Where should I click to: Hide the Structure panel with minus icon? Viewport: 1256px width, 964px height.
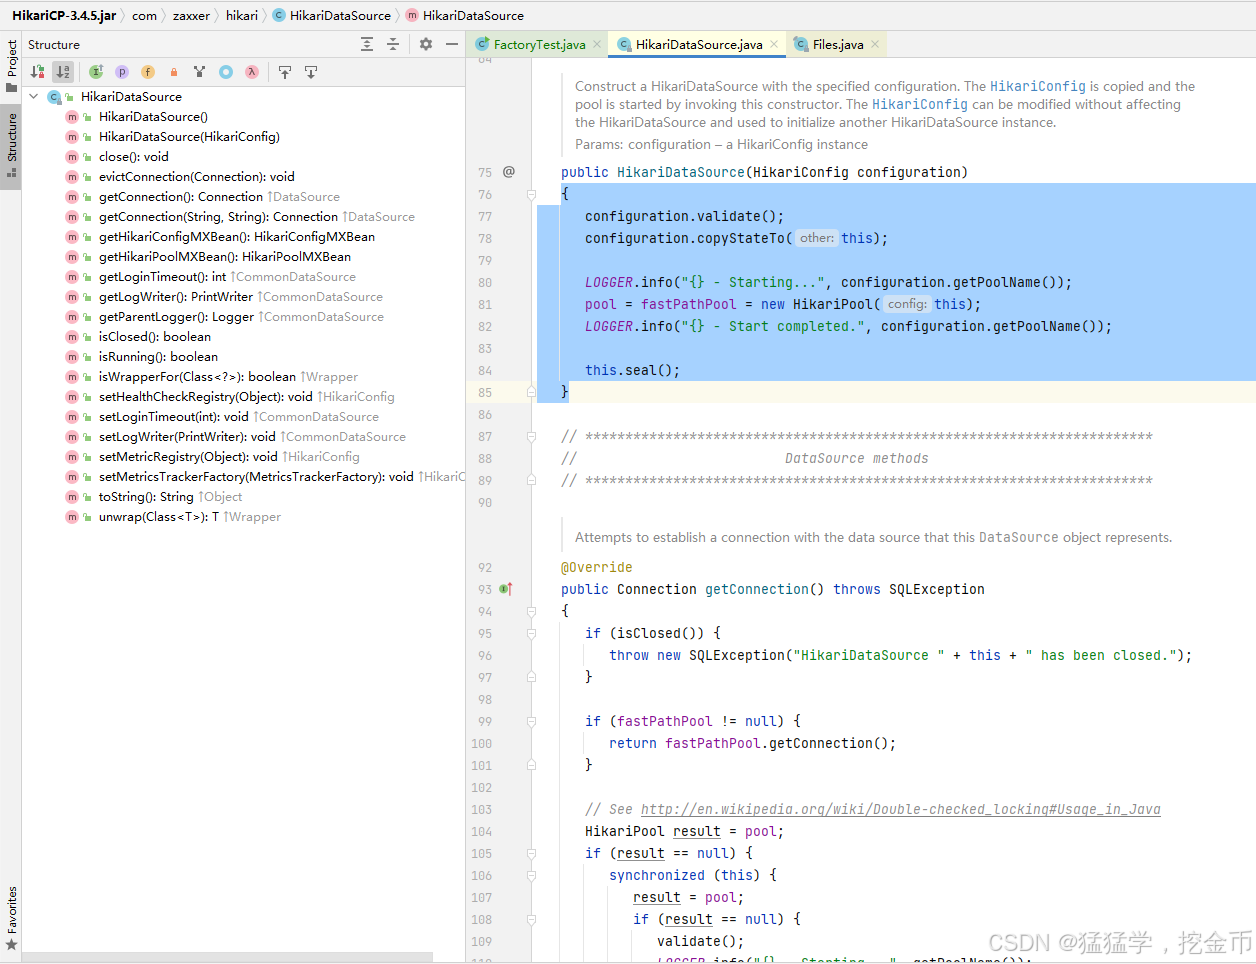pos(452,44)
